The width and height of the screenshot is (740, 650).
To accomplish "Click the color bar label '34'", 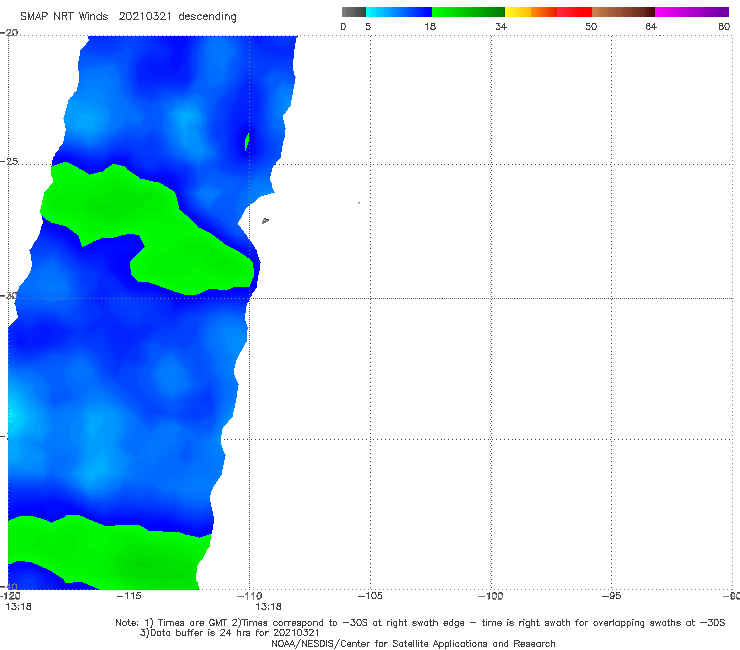I will (501, 26).
